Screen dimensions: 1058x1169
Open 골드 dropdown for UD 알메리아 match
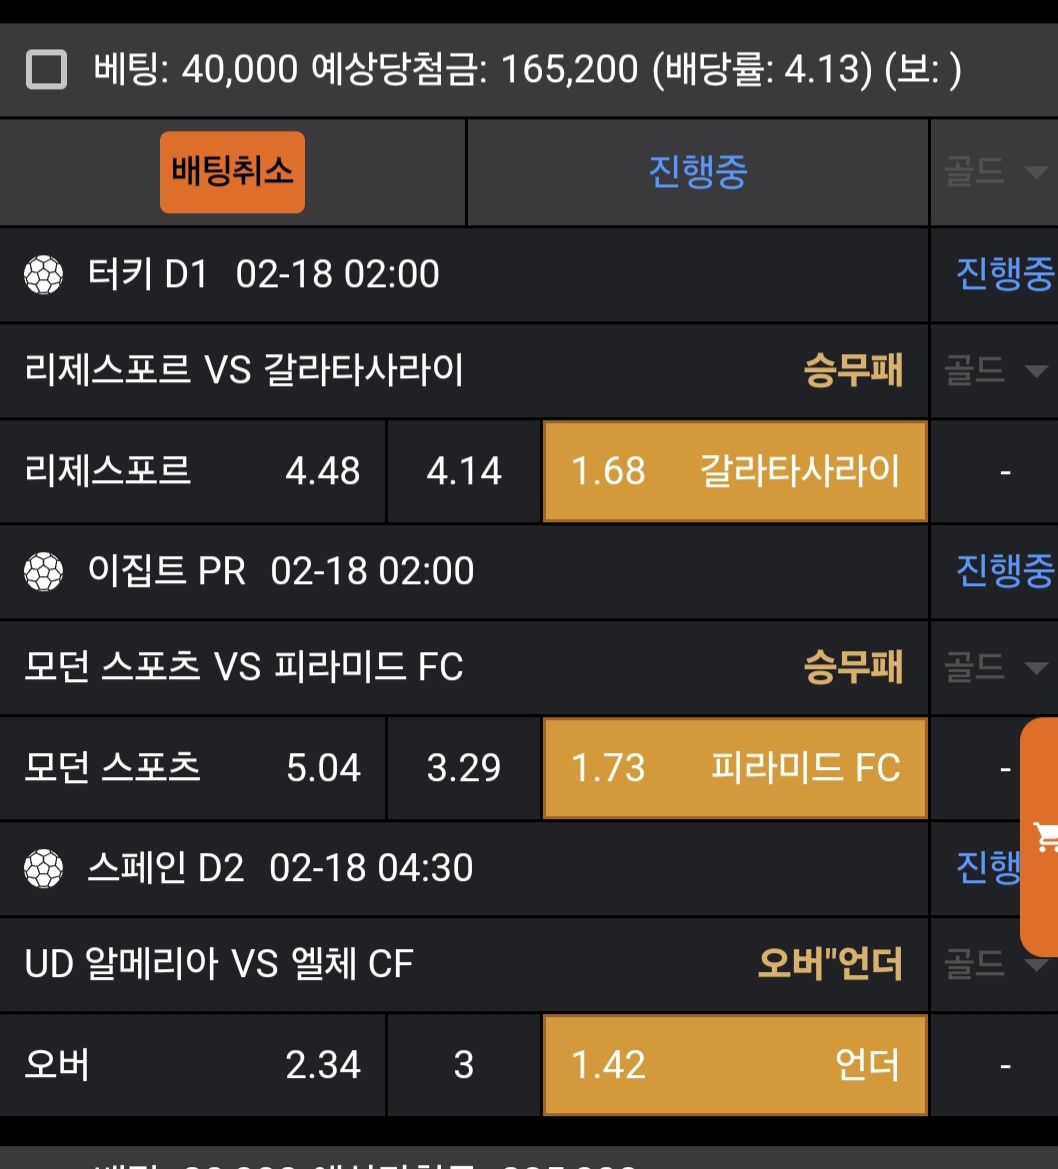point(994,964)
